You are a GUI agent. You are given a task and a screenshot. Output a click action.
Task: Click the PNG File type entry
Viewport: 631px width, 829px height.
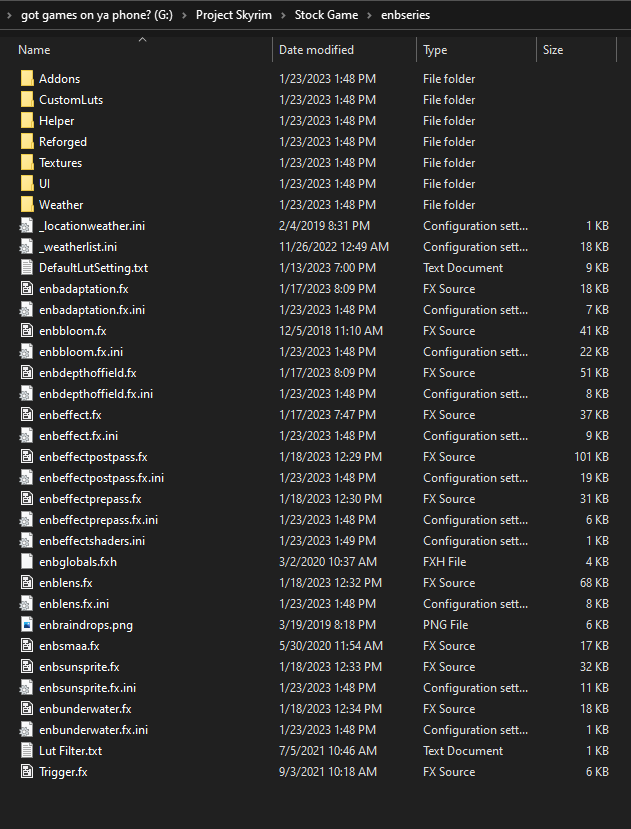point(445,625)
